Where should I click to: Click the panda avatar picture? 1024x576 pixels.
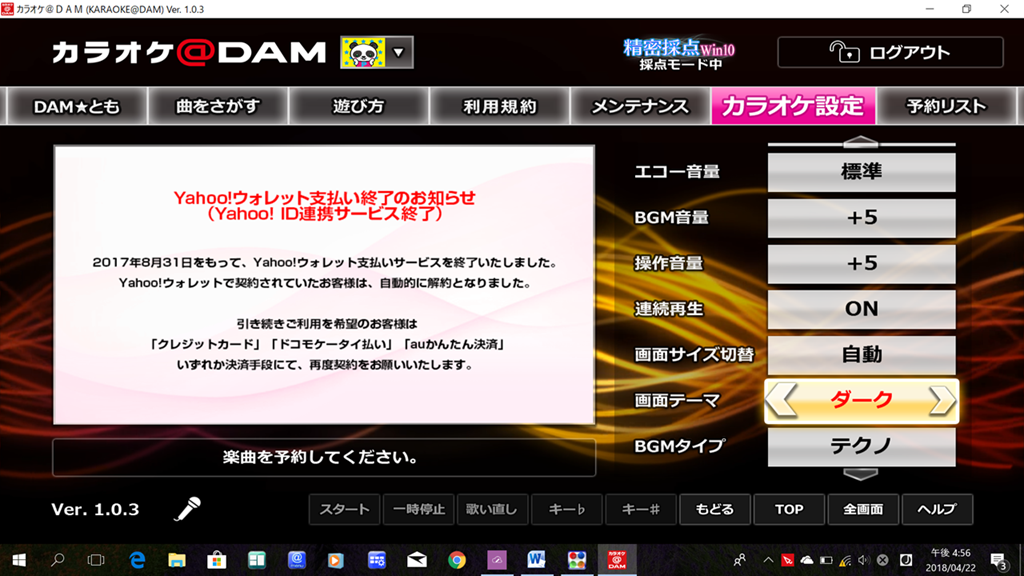coord(363,52)
